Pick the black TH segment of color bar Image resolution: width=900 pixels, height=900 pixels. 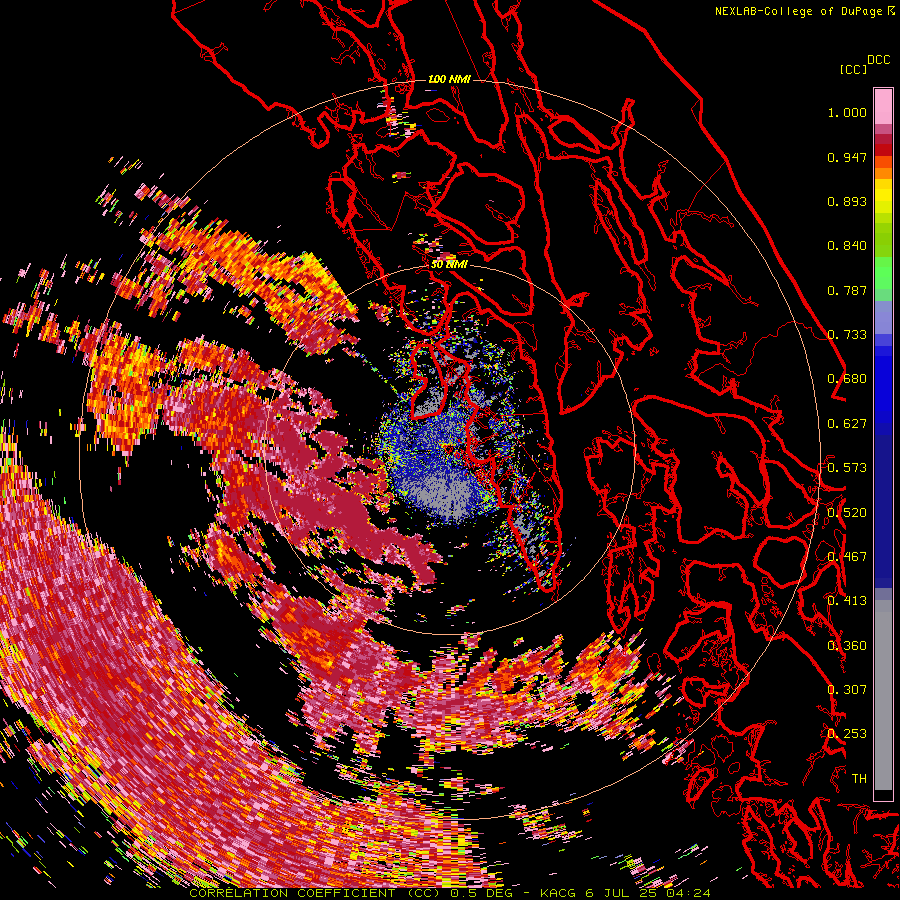coord(883,795)
